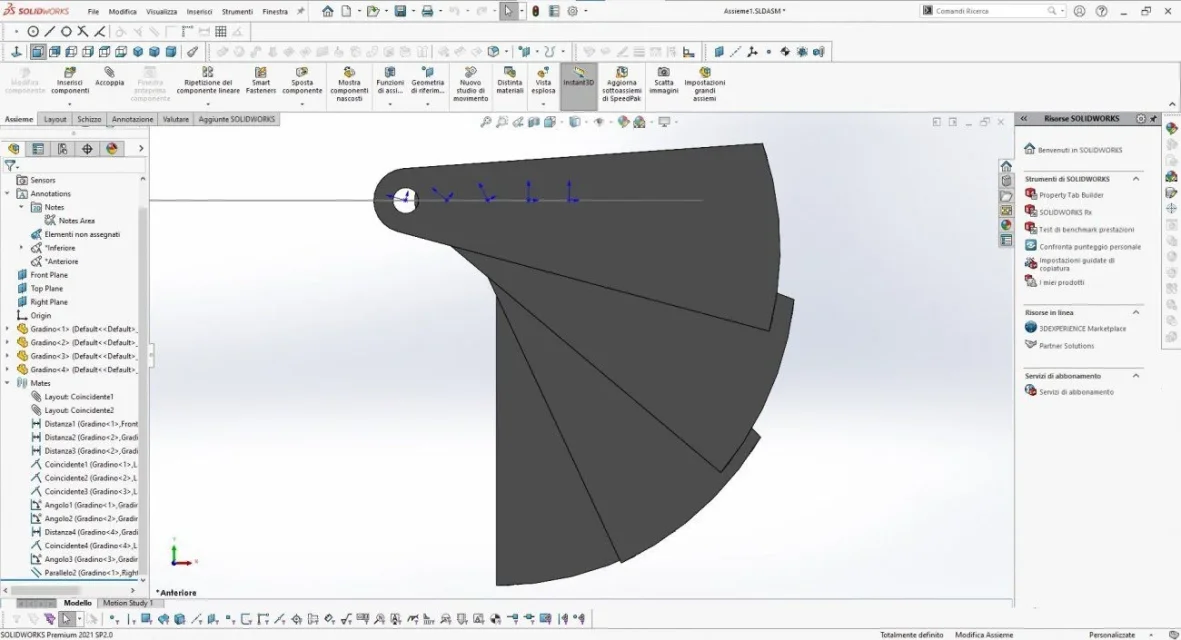Viewport: 1181px width, 640px height.
Task: Click Nuovo studio di movimento
Action: [471, 84]
